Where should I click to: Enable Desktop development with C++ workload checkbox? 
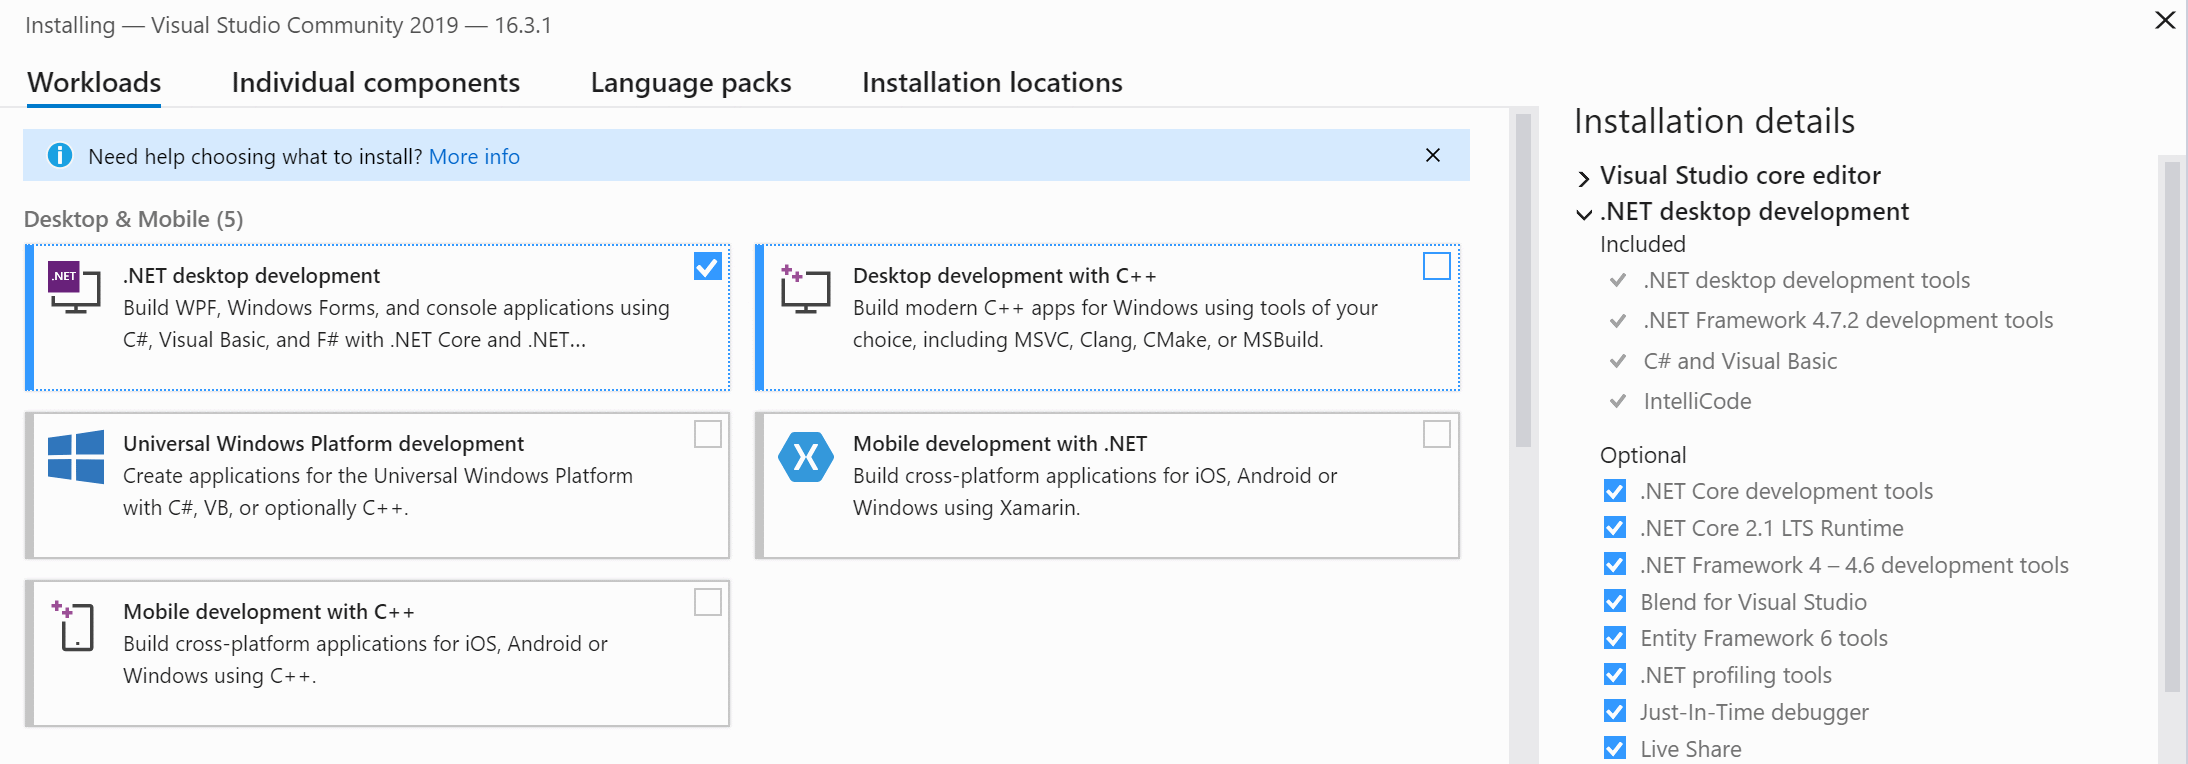pyautogui.click(x=1436, y=266)
